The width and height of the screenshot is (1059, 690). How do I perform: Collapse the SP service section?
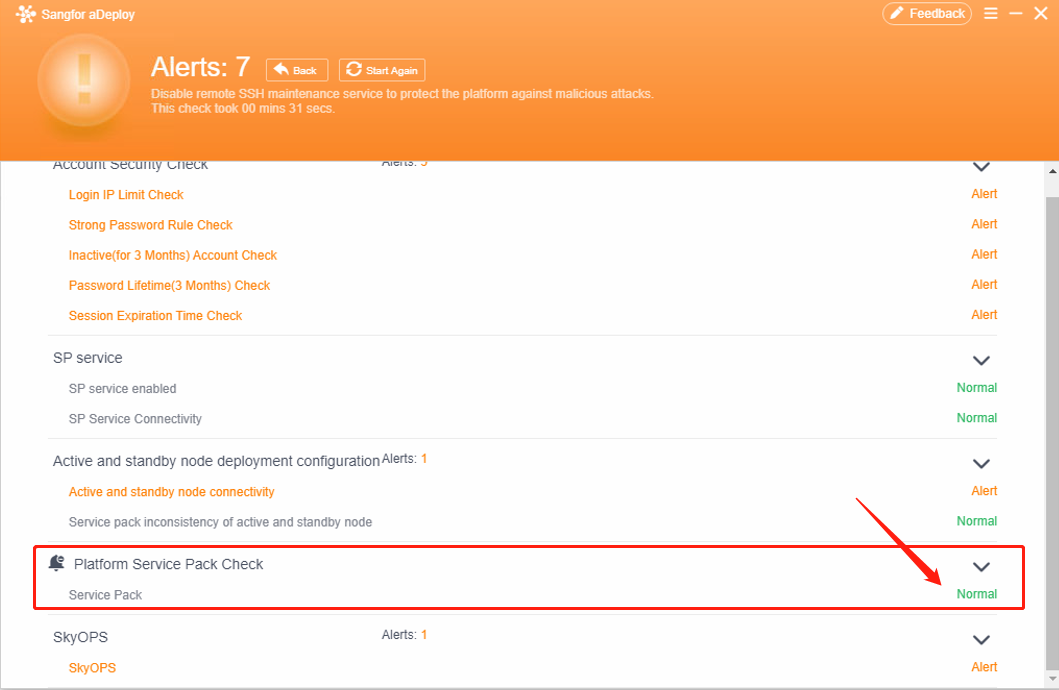(981, 360)
